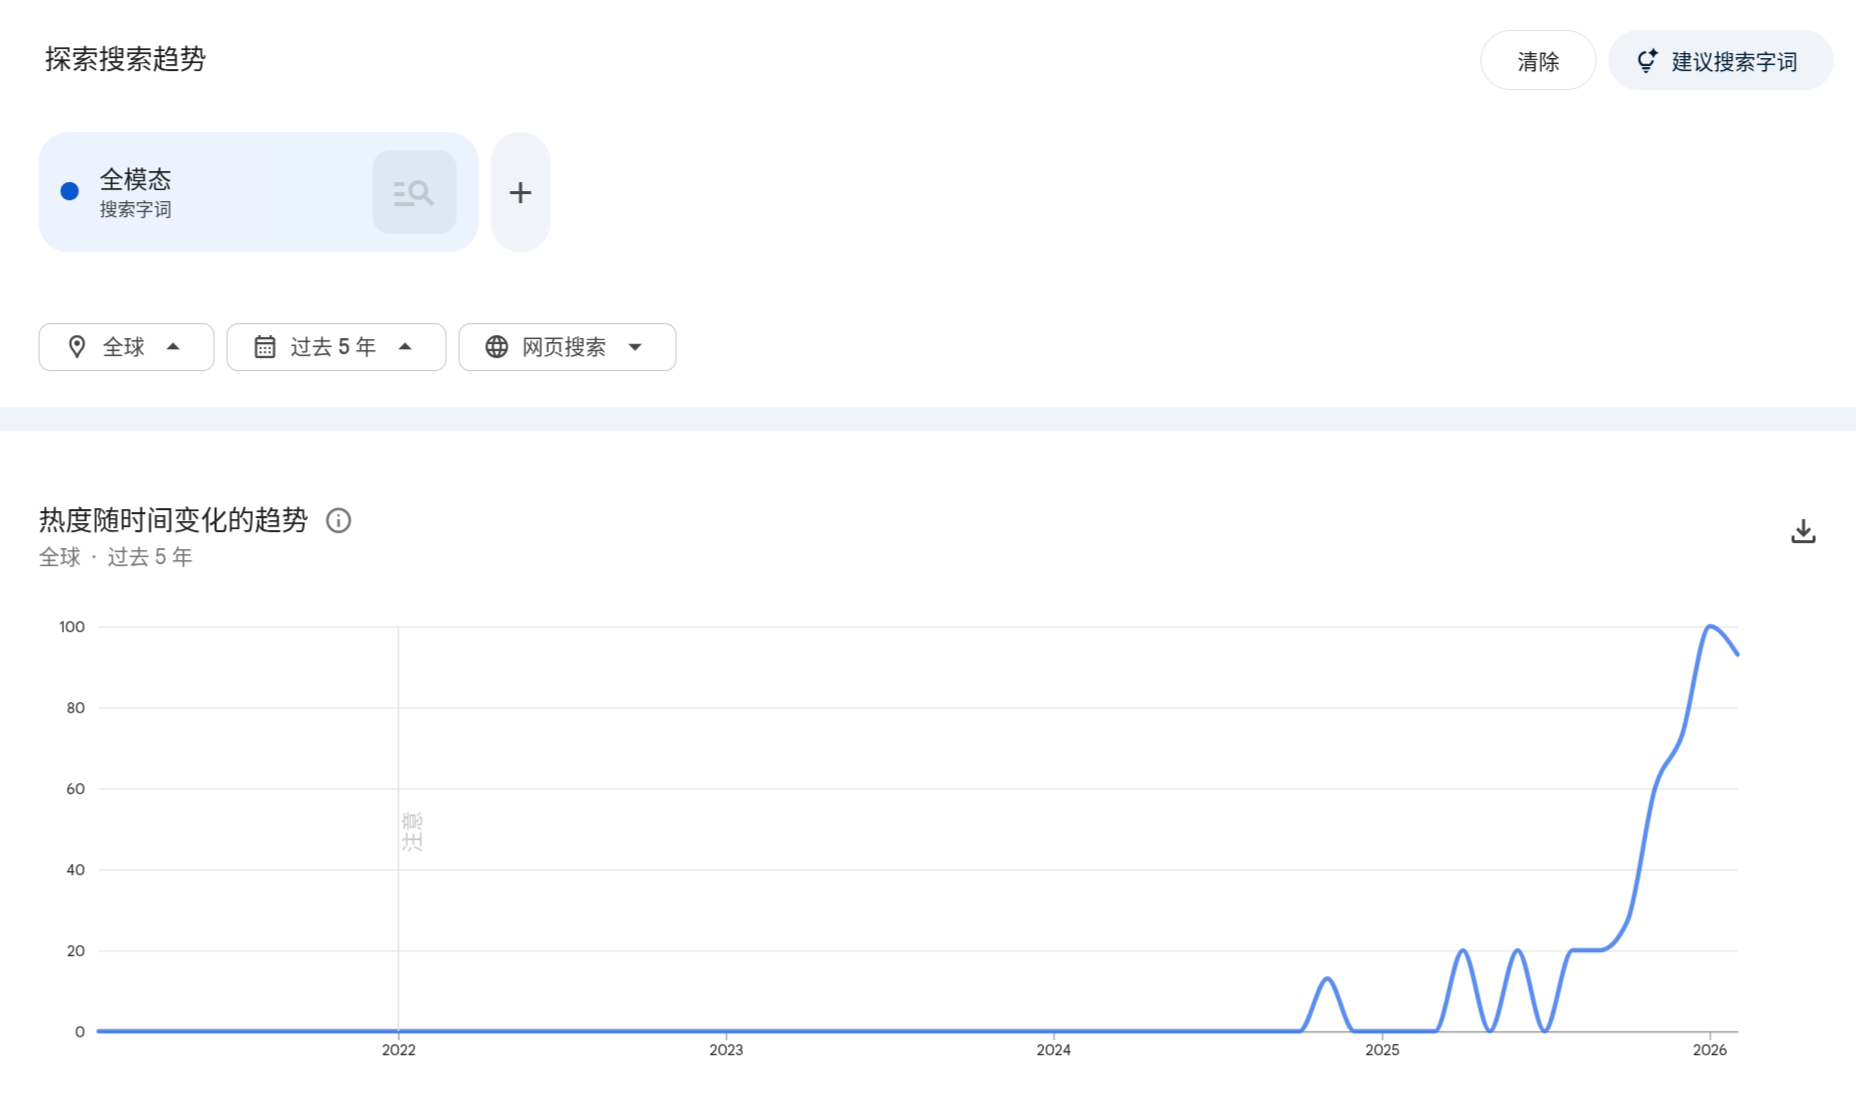Click the chart peak near 2026
The width and height of the screenshot is (1856, 1109).
point(1710,627)
